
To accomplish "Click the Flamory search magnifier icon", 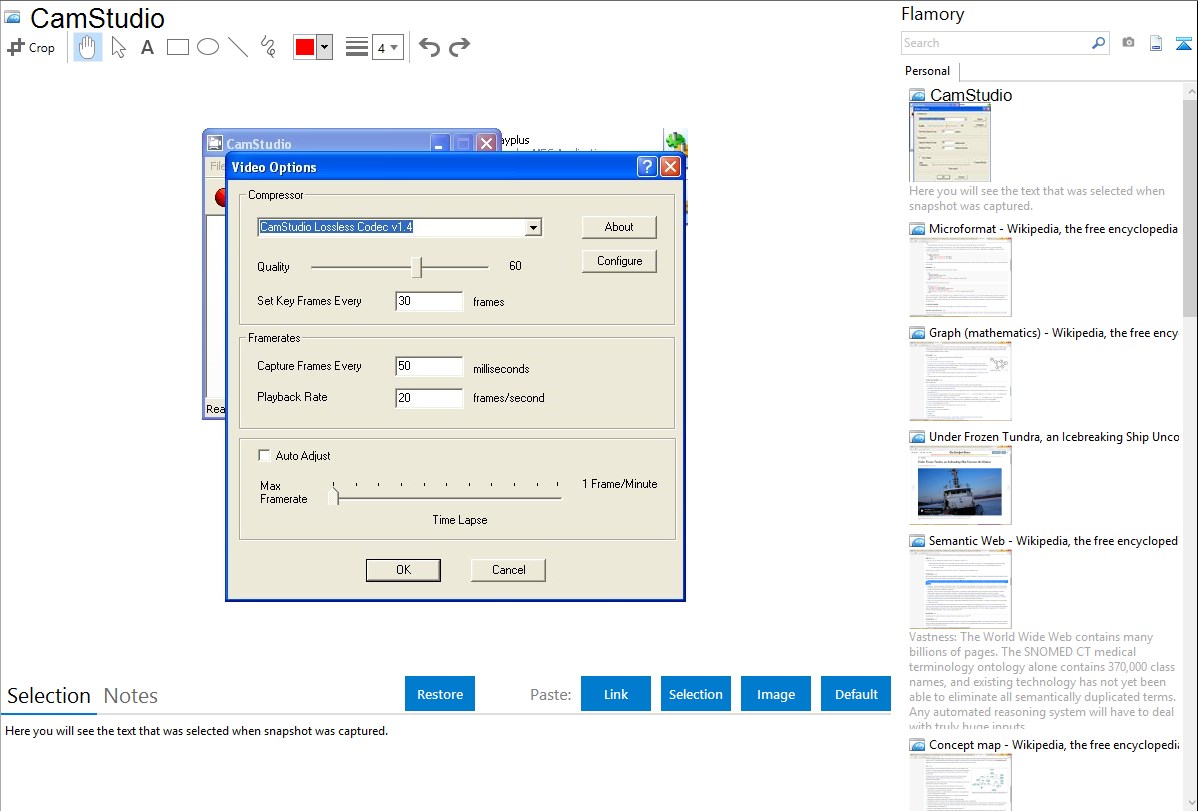I will [1099, 43].
